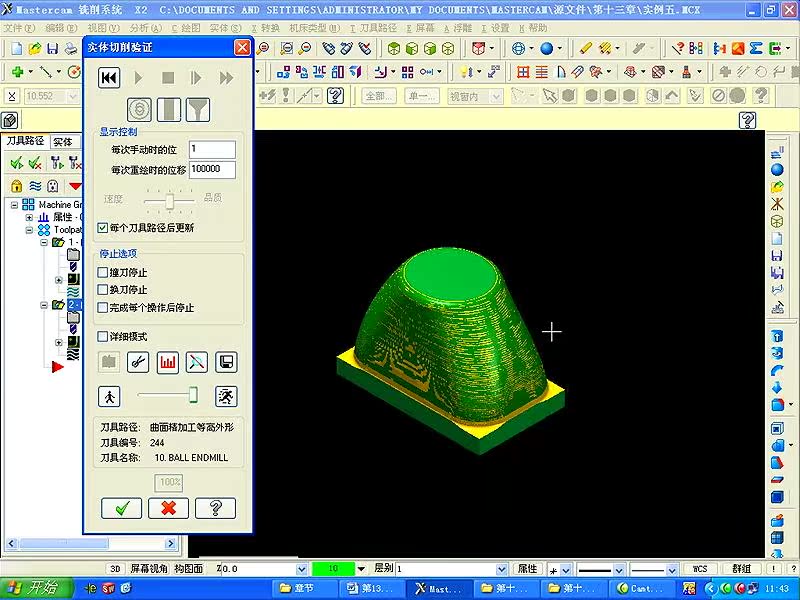Click the select all operations green check icon
800x600 pixels.
click(x=17, y=163)
